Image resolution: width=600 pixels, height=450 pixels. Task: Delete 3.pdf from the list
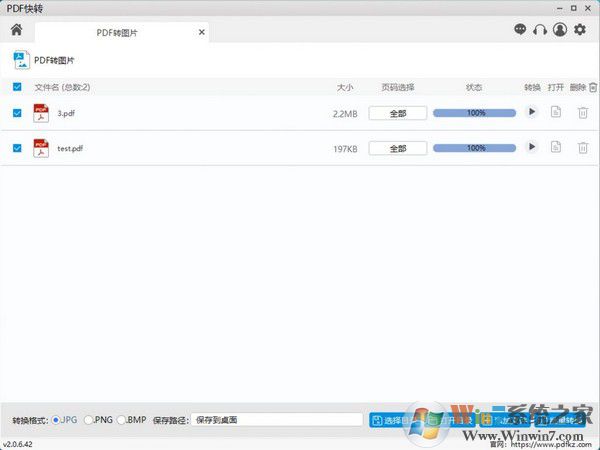[583, 113]
